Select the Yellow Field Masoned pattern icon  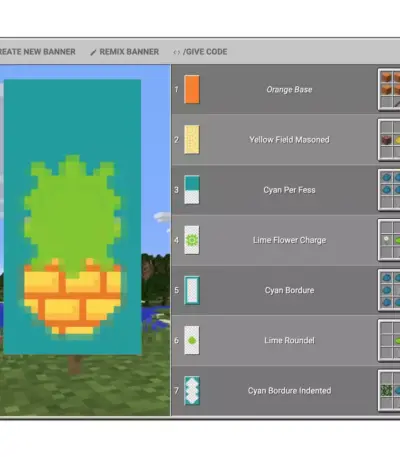[x=192, y=139]
